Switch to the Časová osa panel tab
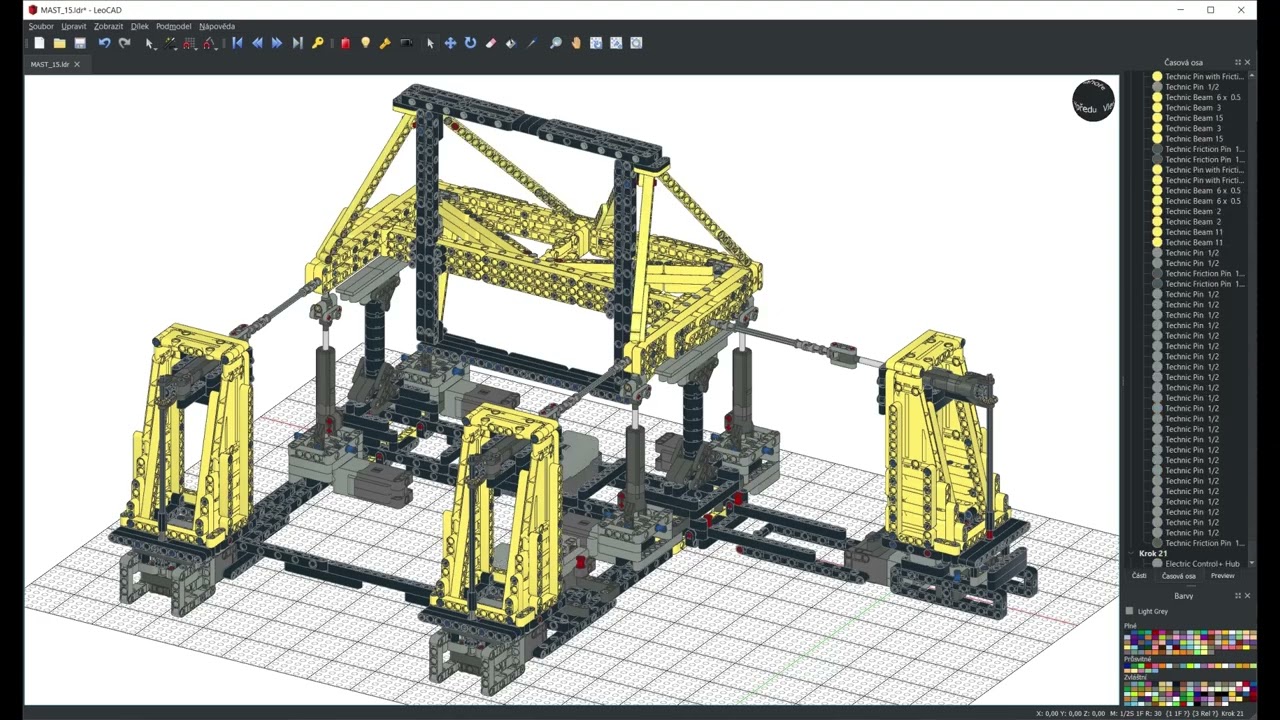This screenshot has width=1280, height=720. [1178, 576]
